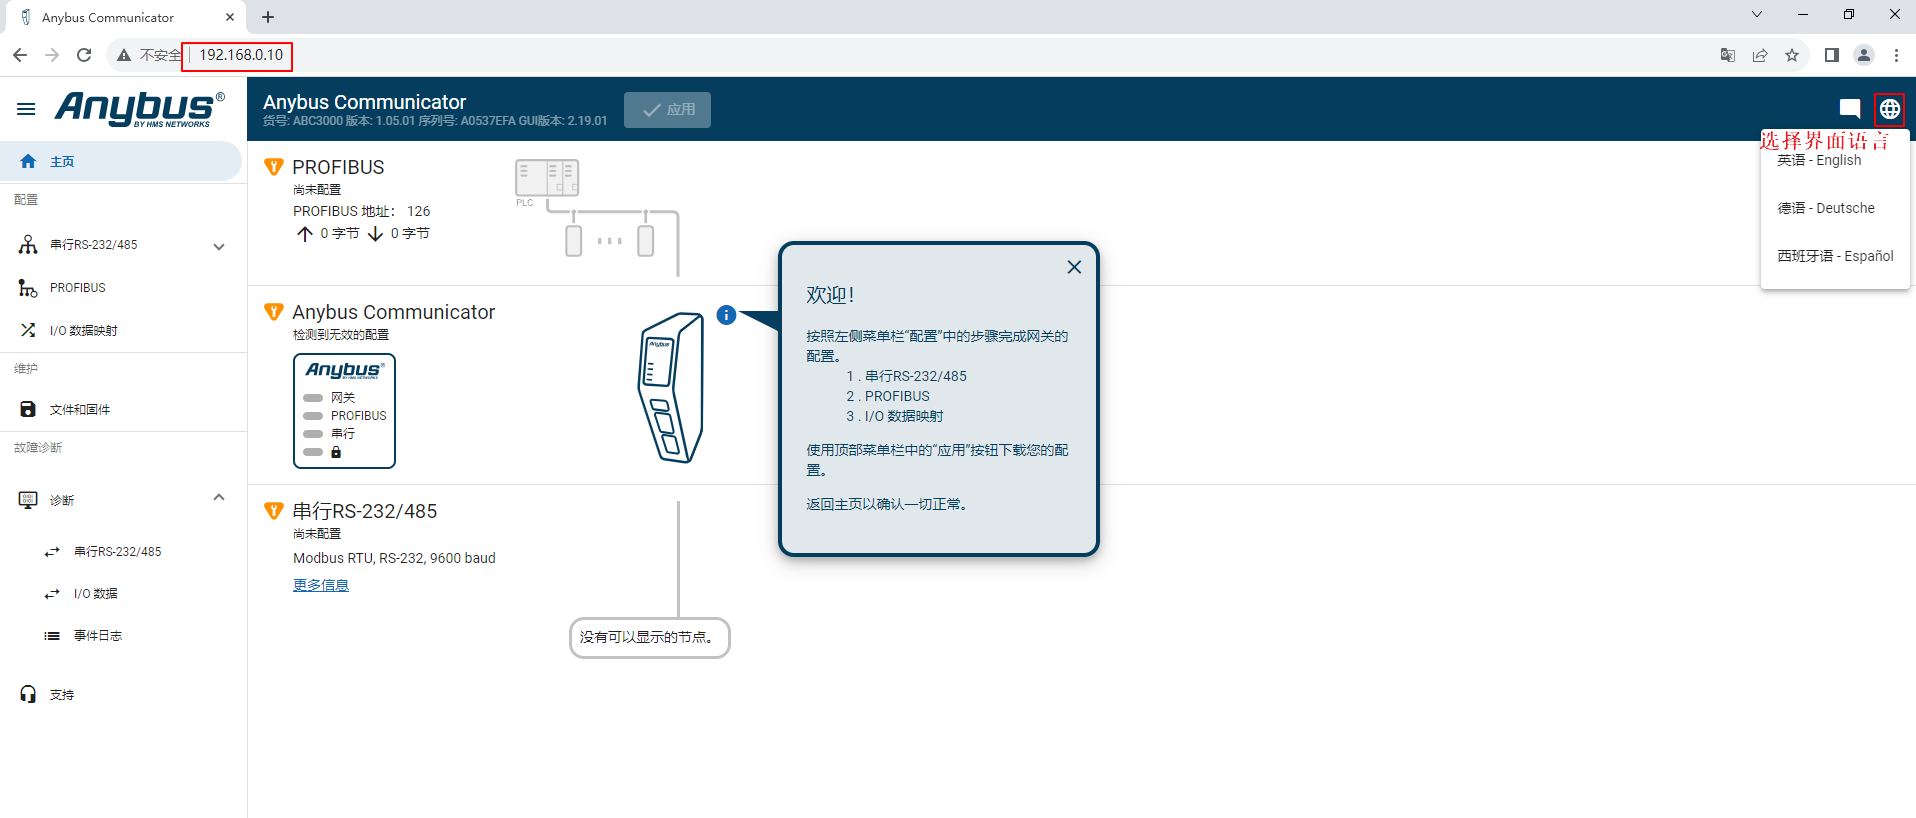Click the Anybus Communicator section heading
The height and width of the screenshot is (818, 1916).
point(393,312)
